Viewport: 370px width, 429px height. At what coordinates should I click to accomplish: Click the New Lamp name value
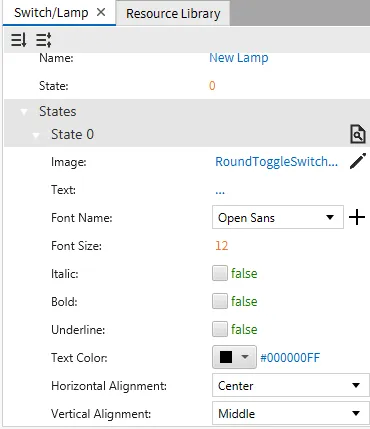tap(239, 58)
